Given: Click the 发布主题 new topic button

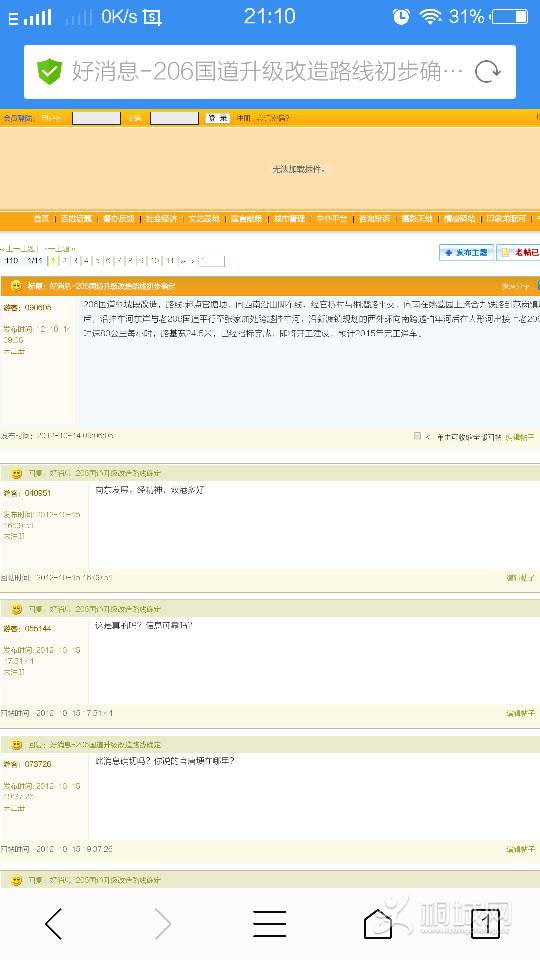Looking at the screenshot, I should pos(467,252).
